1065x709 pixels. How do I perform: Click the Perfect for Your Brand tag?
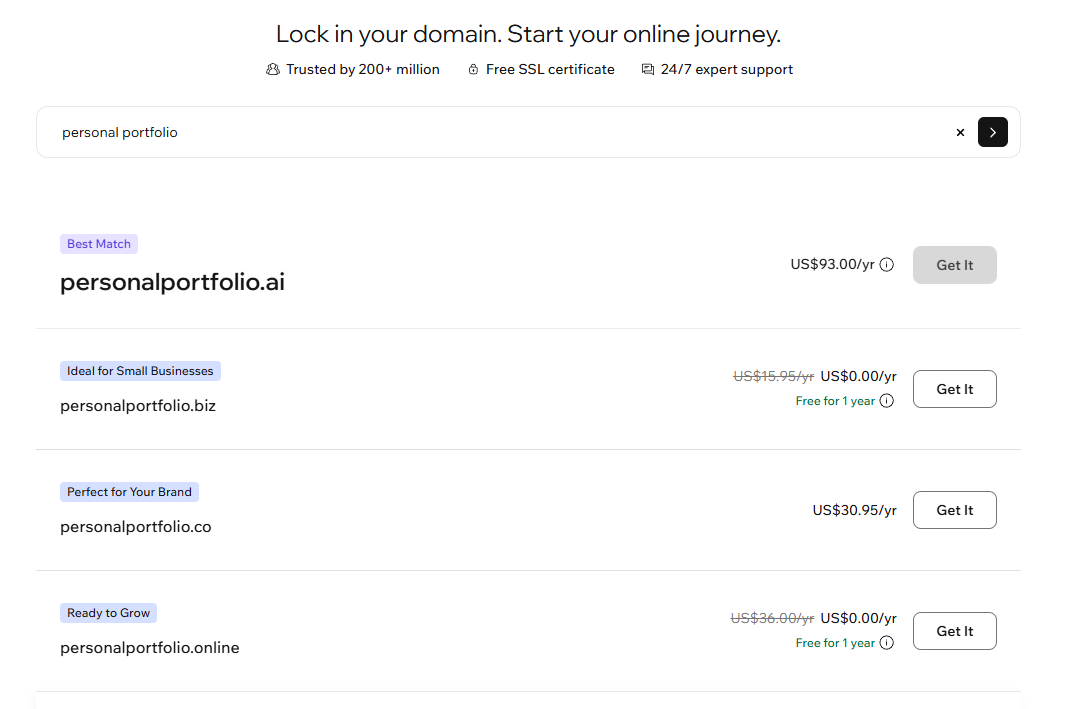pyautogui.click(x=129, y=492)
